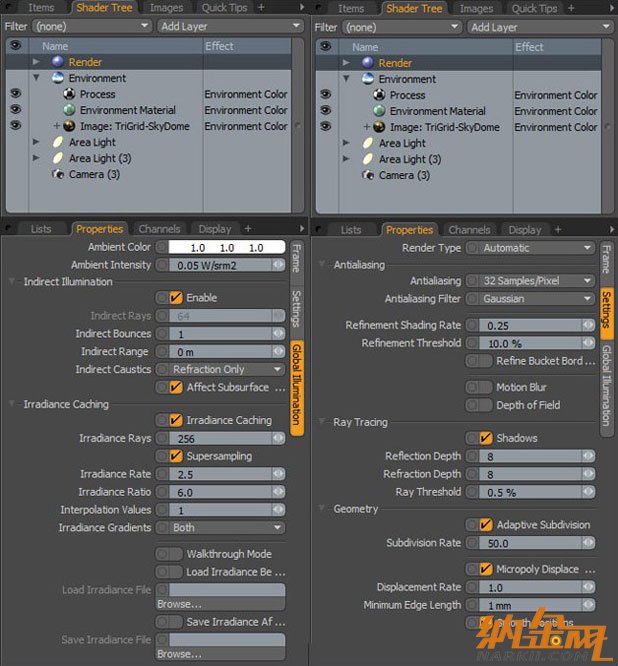Click the Process icon in right Shader Tree
618x666 pixels.
coord(379,95)
